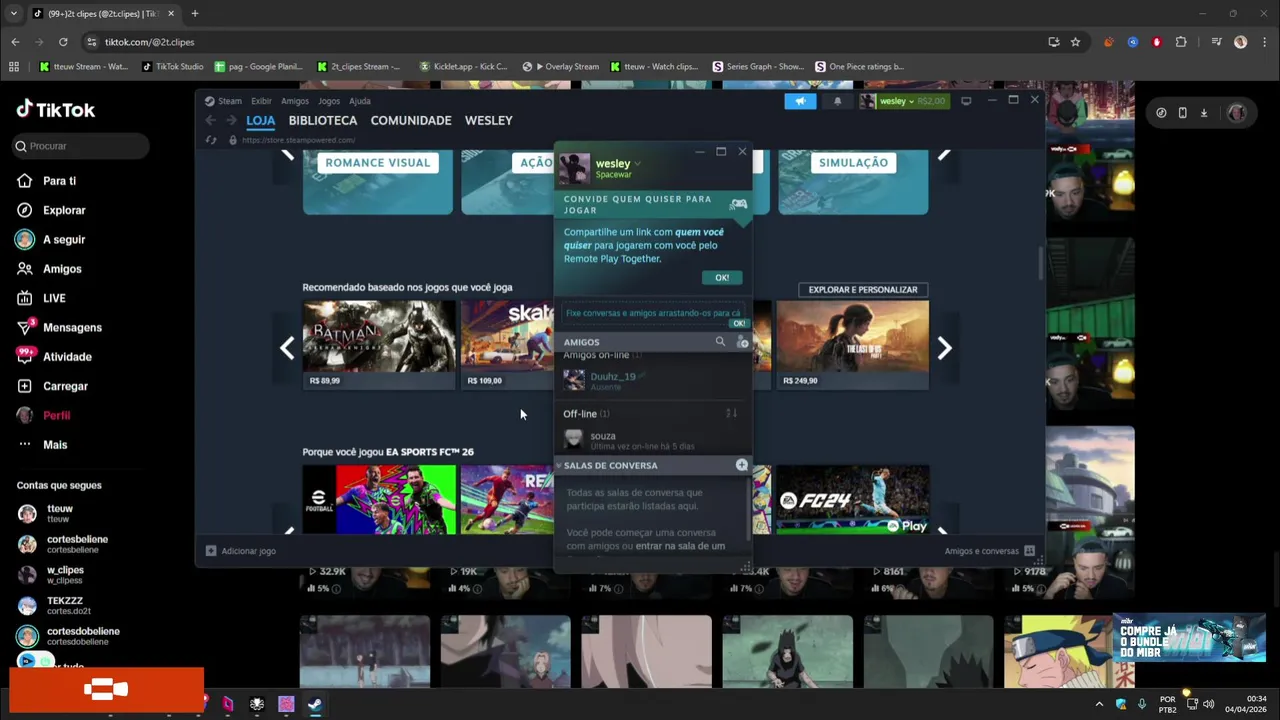This screenshot has width=1280, height=720.
Task: Click the TikTok coins icon top right
Action: click(x=1161, y=113)
